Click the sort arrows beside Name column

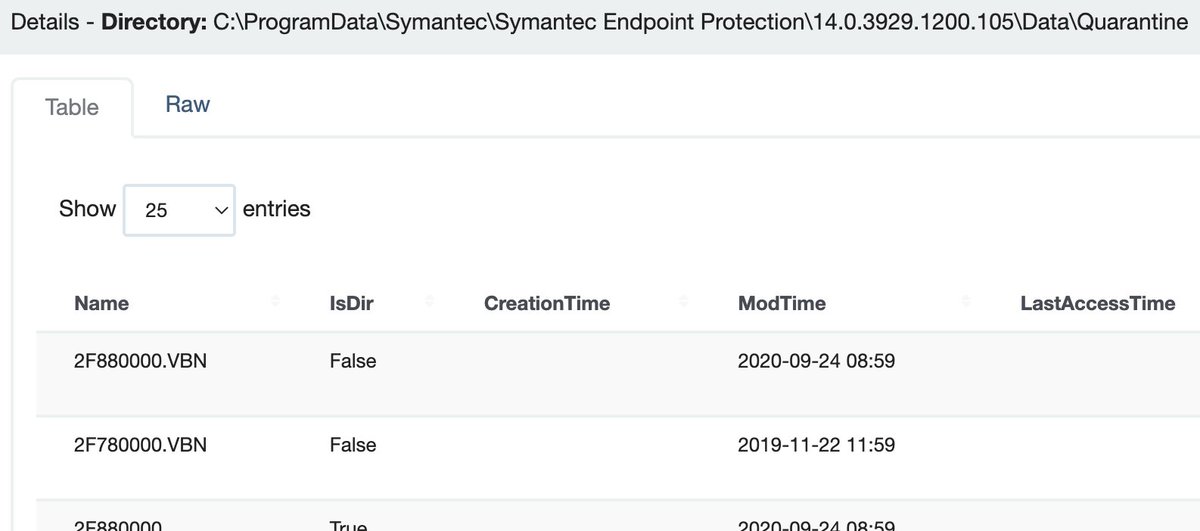tap(275, 303)
